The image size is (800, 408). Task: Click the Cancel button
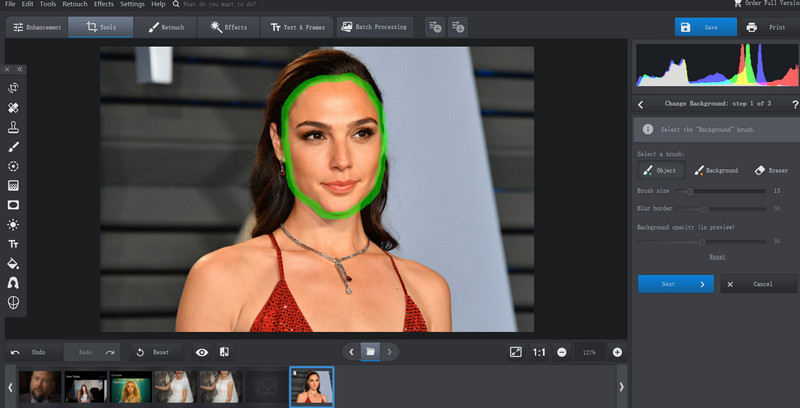click(x=758, y=284)
